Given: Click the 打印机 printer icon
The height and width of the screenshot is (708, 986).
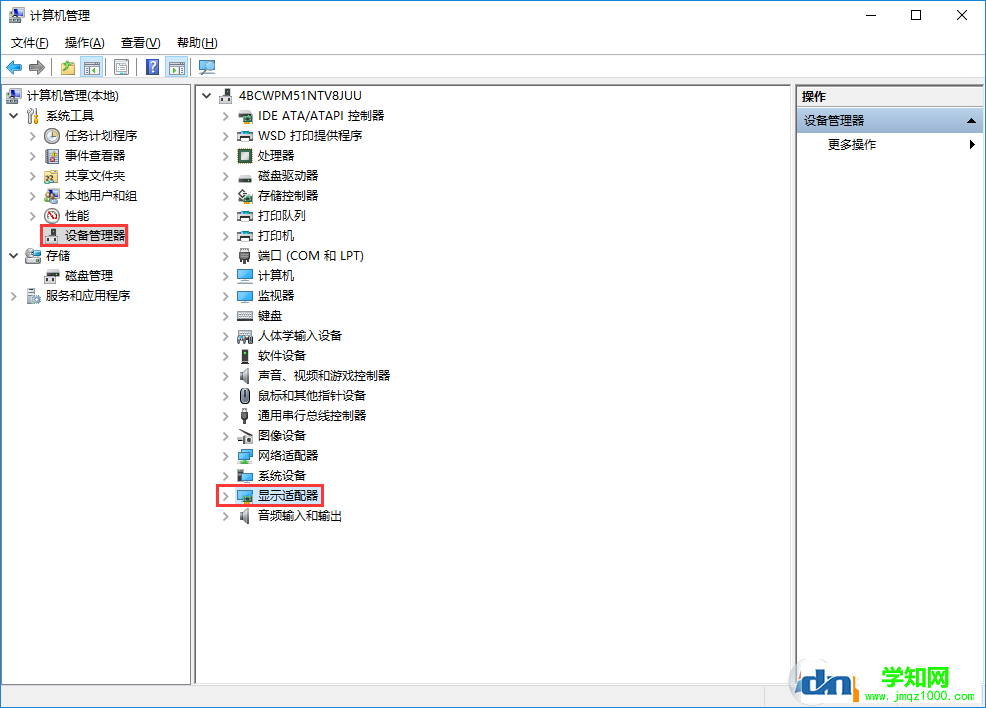Looking at the screenshot, I should (x=245, y=236).
